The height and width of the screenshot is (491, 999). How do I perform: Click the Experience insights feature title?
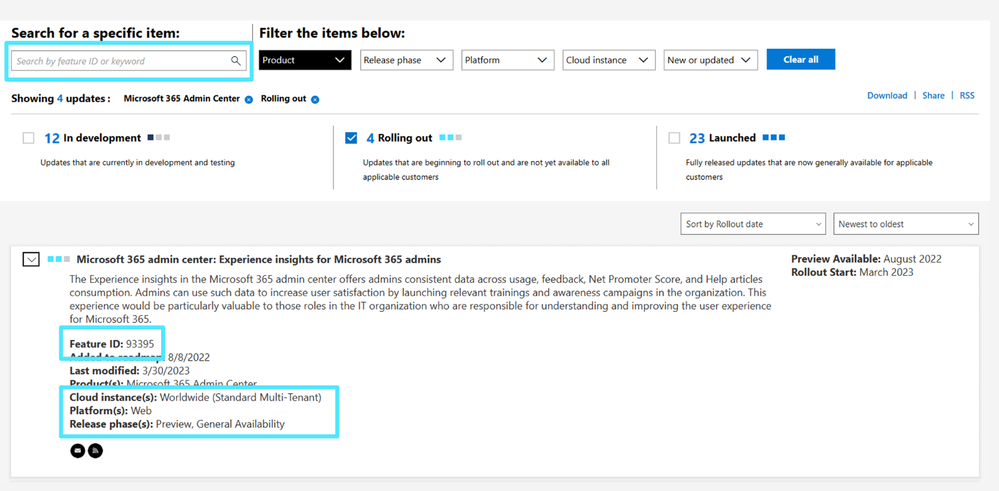point(259,259)
